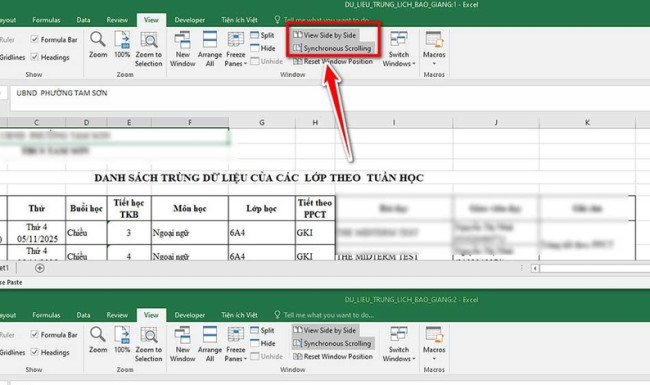Select View tab in top window
650x385 pixels.
coord(151,20)
